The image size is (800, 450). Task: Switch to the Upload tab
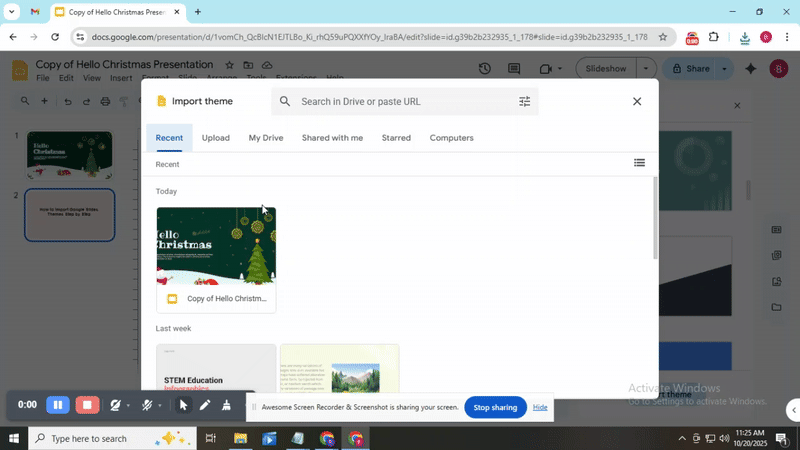pos(215,138)
